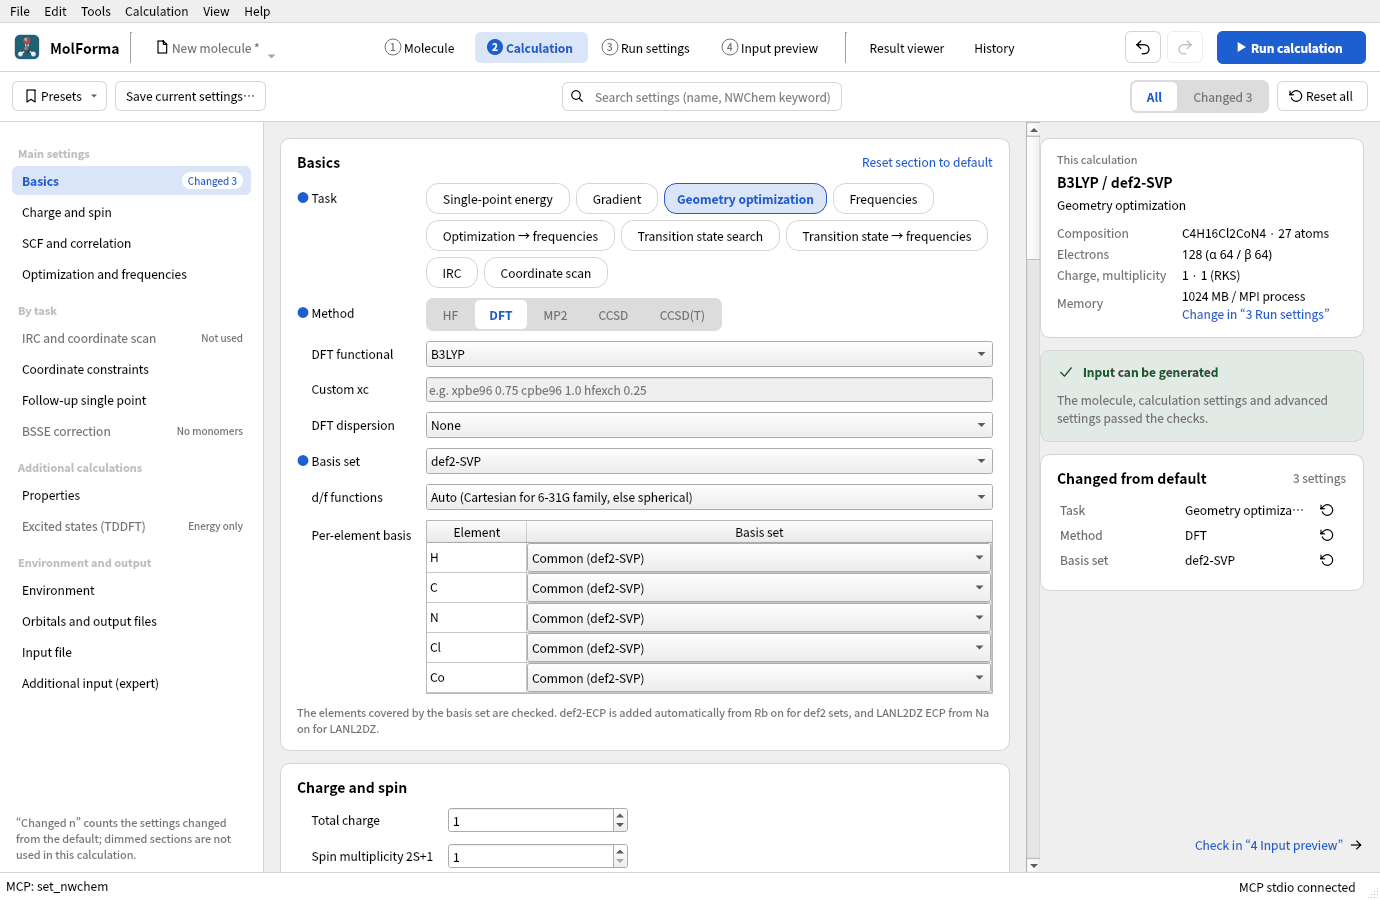1380x900 pixels.
Task: Open the Result viewer
Action: (906, 48)
